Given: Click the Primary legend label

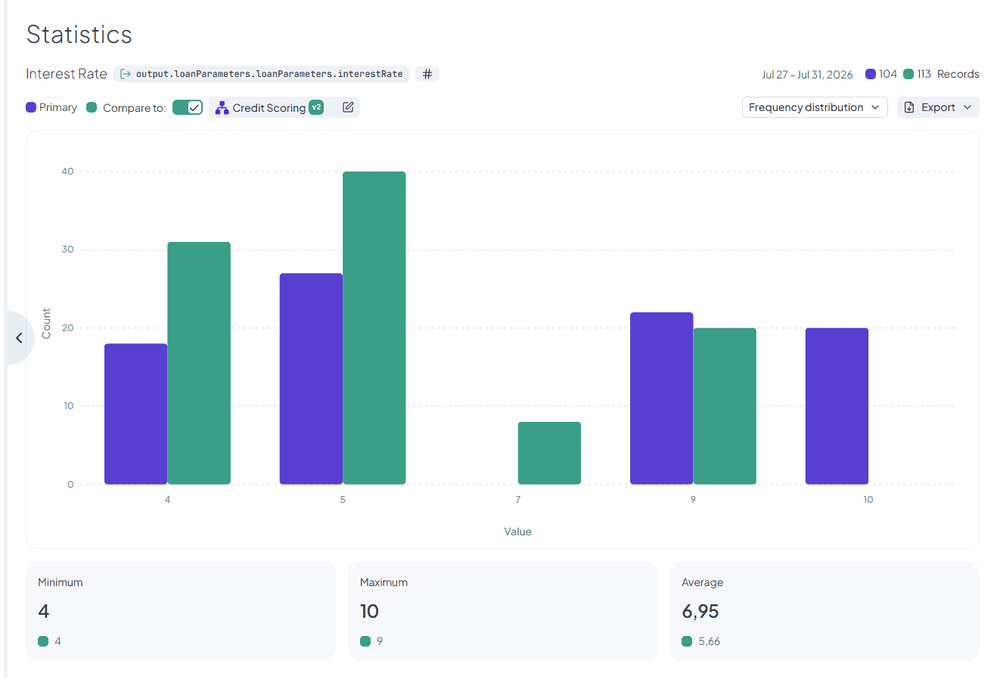Looking at the screenshot, I should pyautogui.click(x=58, y=107).
